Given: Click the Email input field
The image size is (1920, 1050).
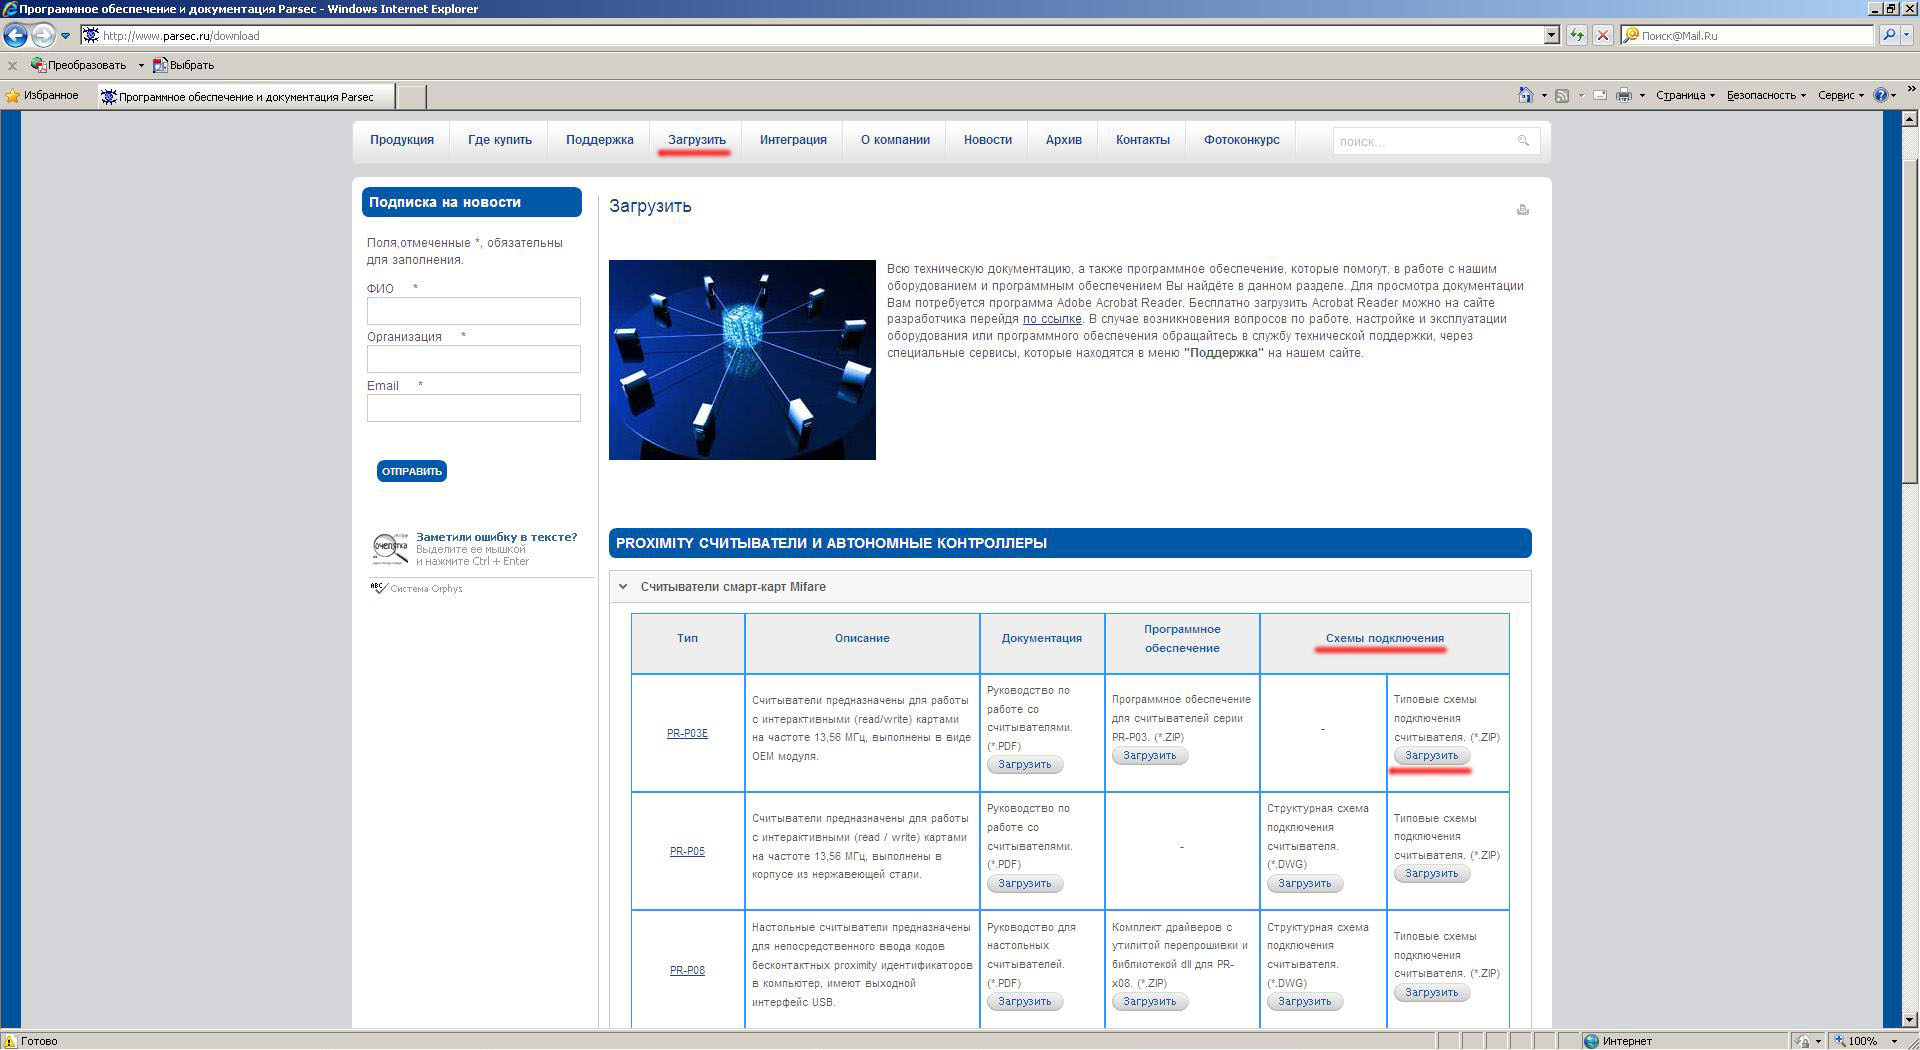Looking at the screenshot, I should pos(473,408).
